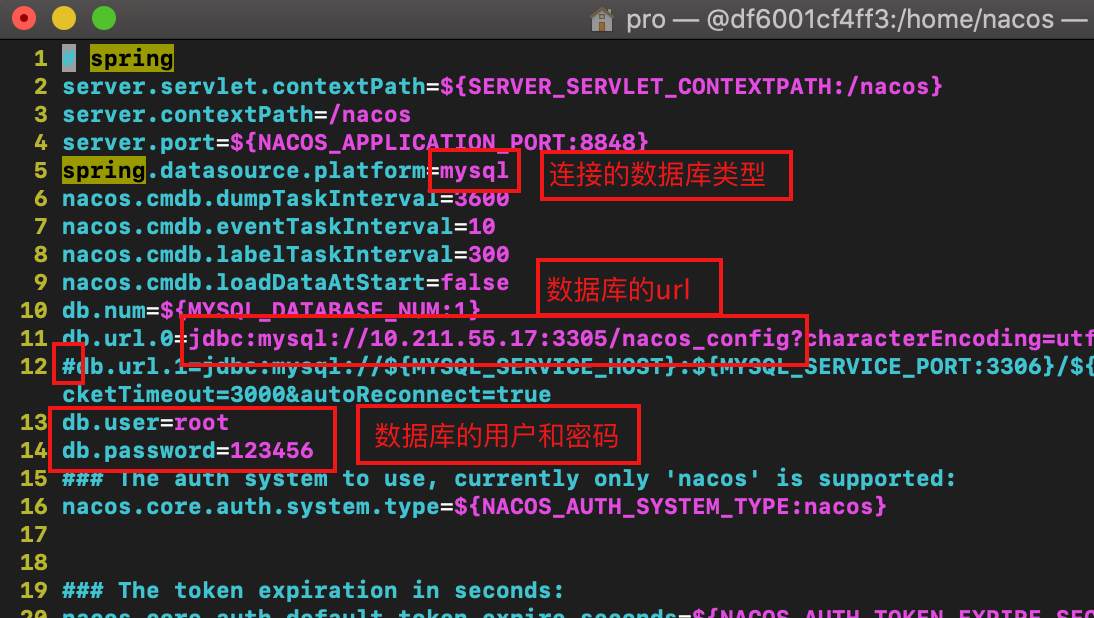Click 'server.port' key on line 4
This screenshot has height=618, width=1094.
pos(139,143)
